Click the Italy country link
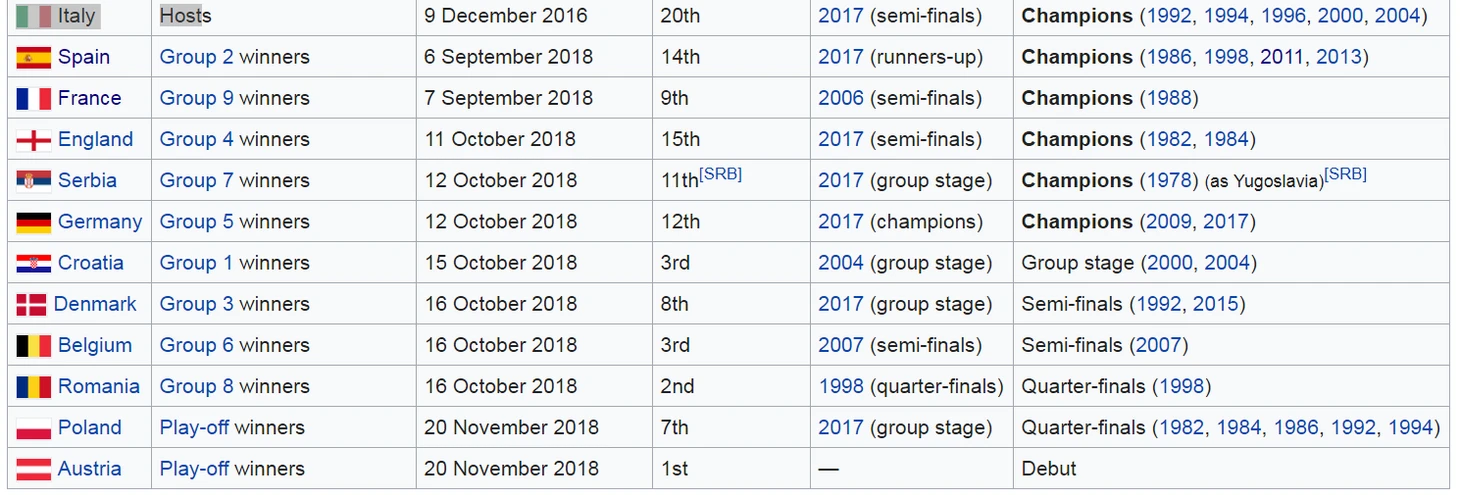Viewport: 1460px width, 495px height. 76,16
